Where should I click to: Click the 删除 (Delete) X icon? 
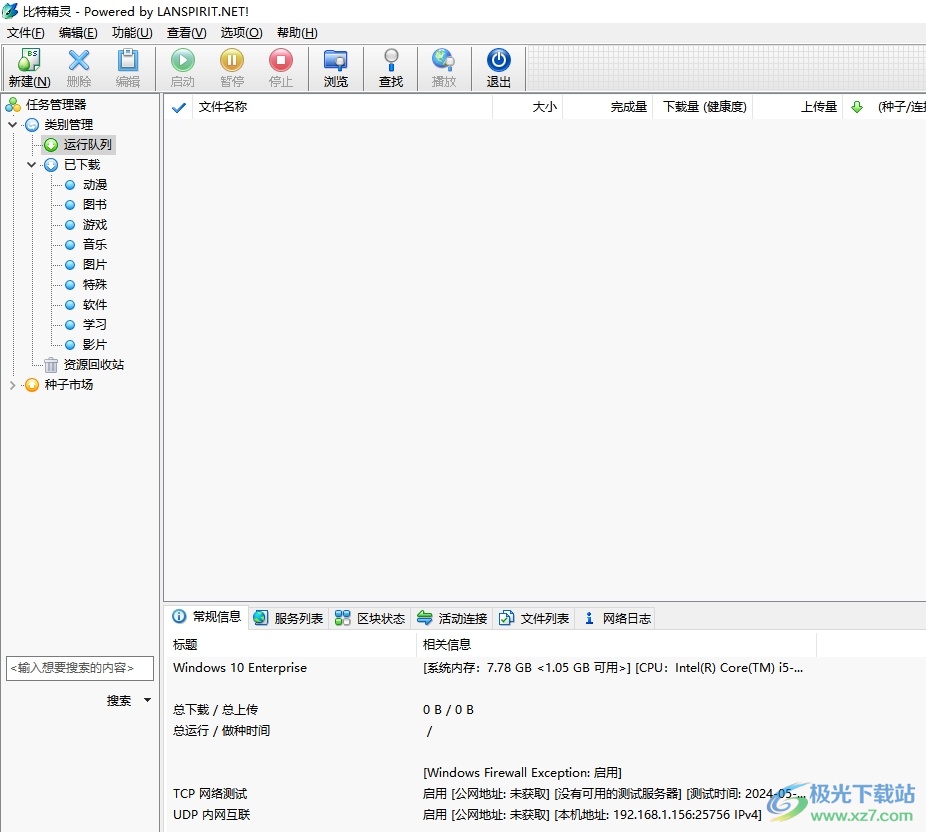[x=79, y=62]
